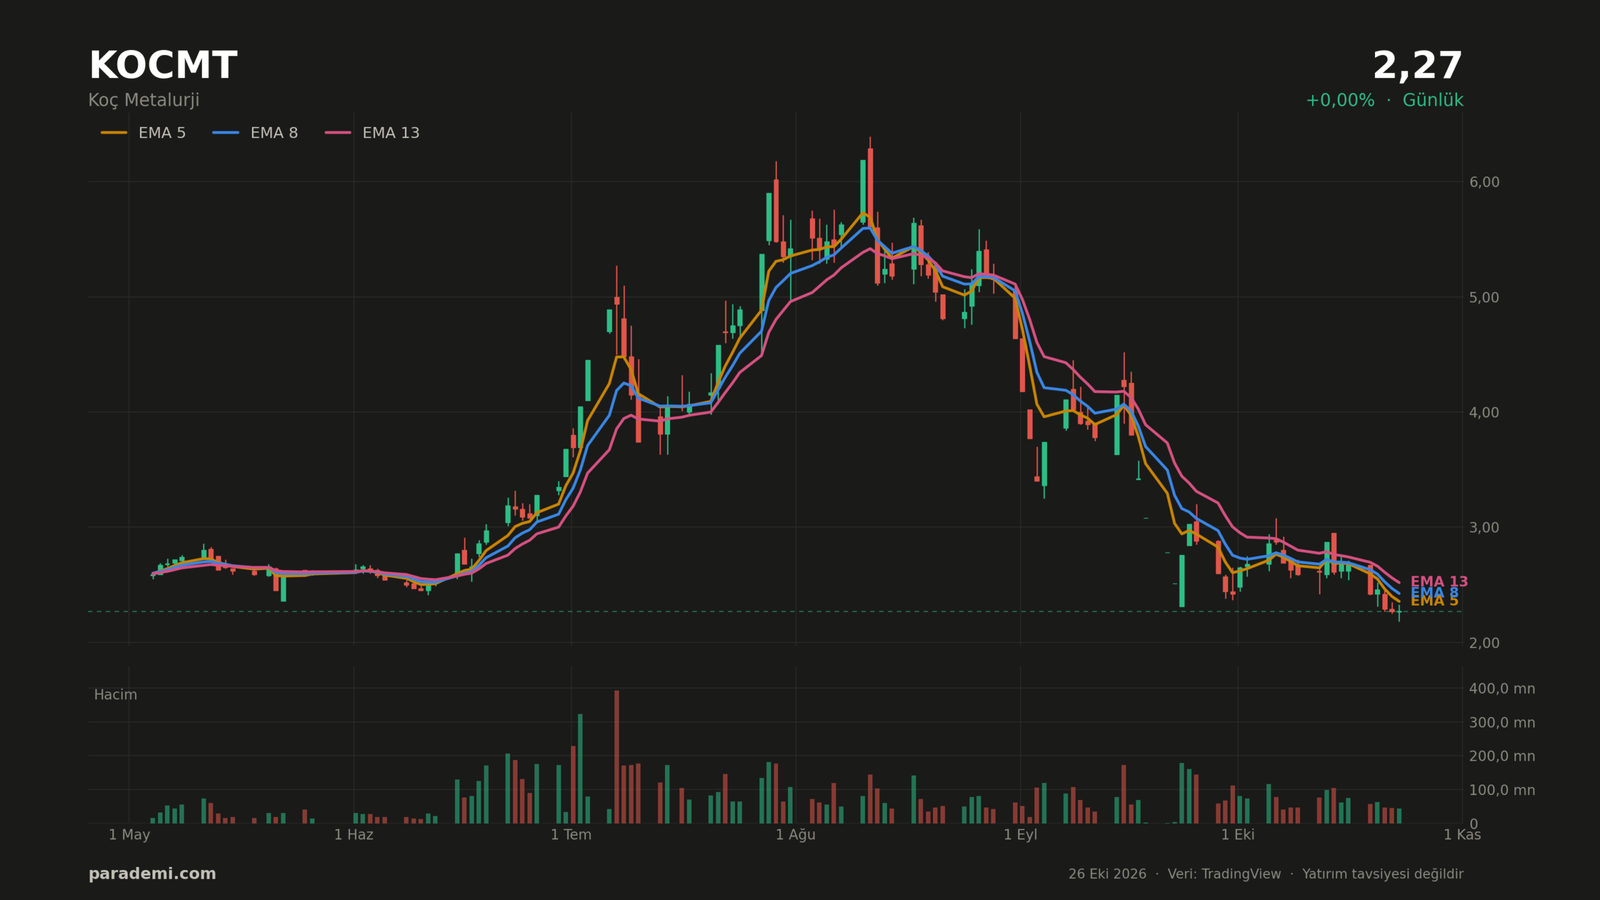Click the orange EMA 5 legend line swatch
The image size is (1600, 900).
tap(114, 133)
